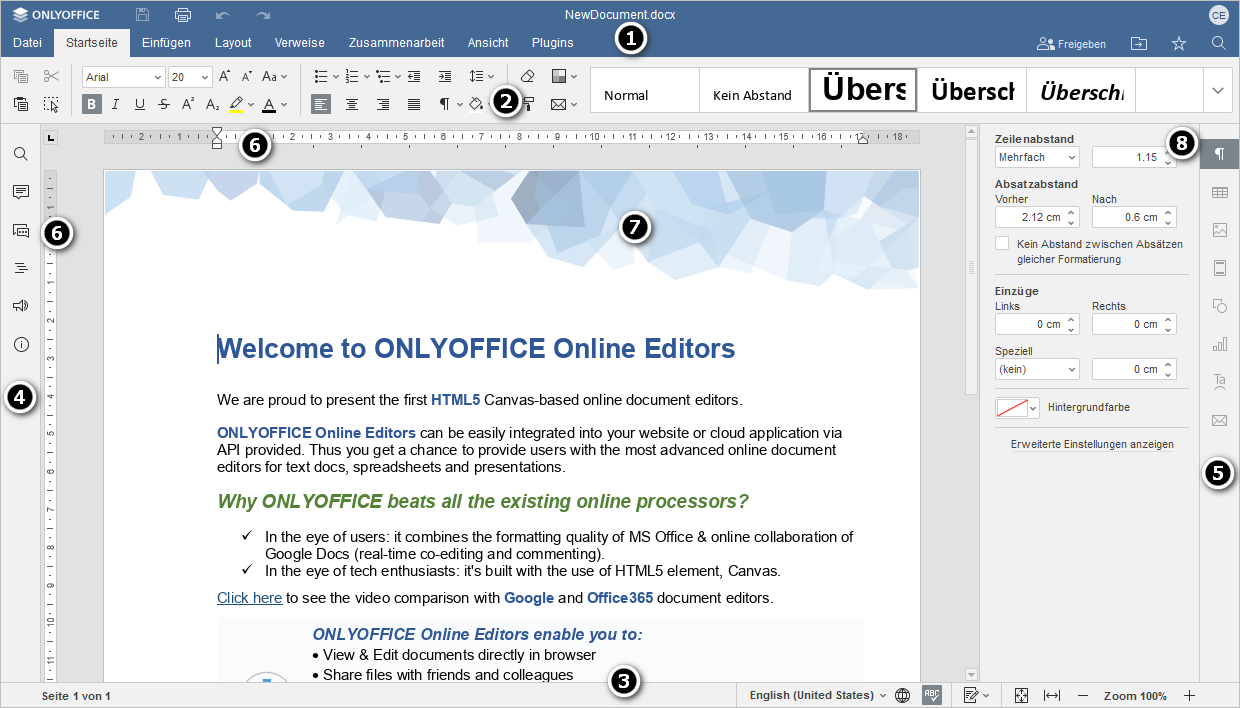Toggle strikethrough formatting

pos(164,104)
